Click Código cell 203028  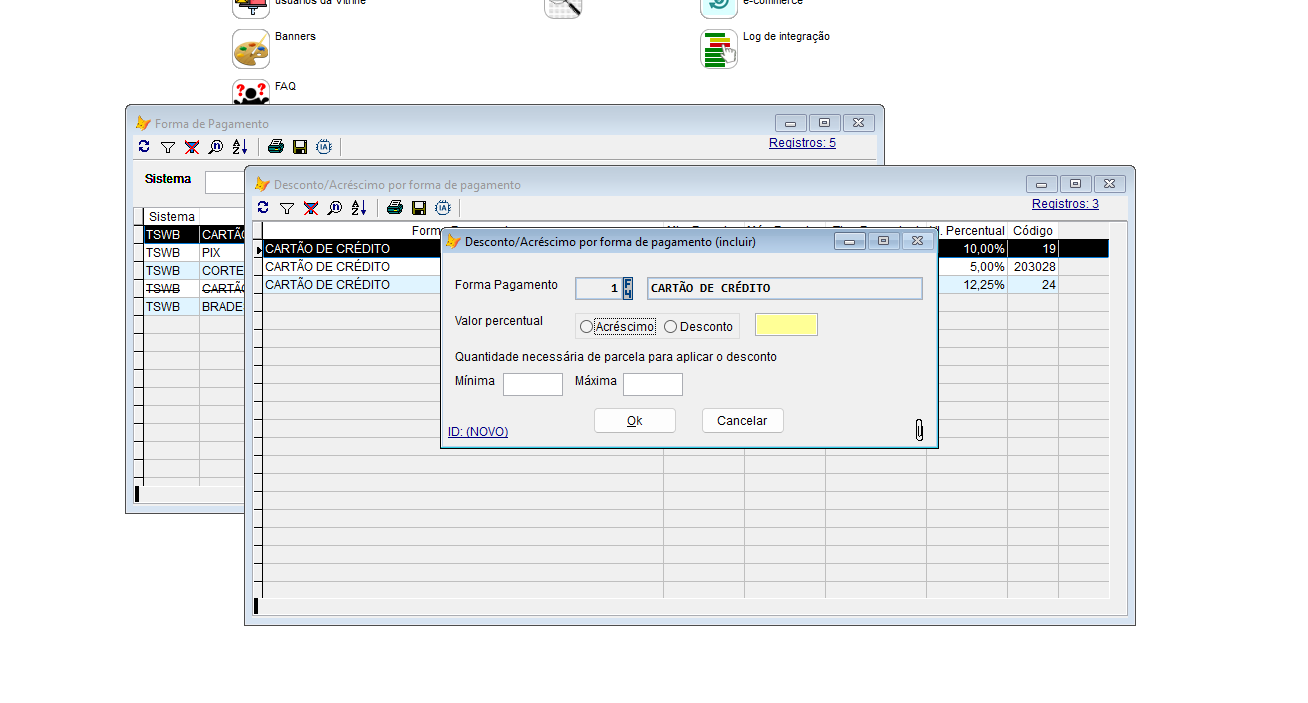[x=1033, y=267]
